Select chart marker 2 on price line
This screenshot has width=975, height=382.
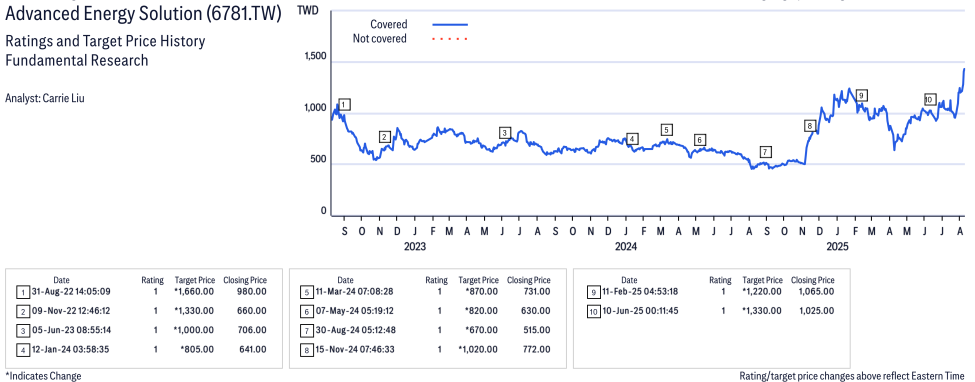[385, 137]
